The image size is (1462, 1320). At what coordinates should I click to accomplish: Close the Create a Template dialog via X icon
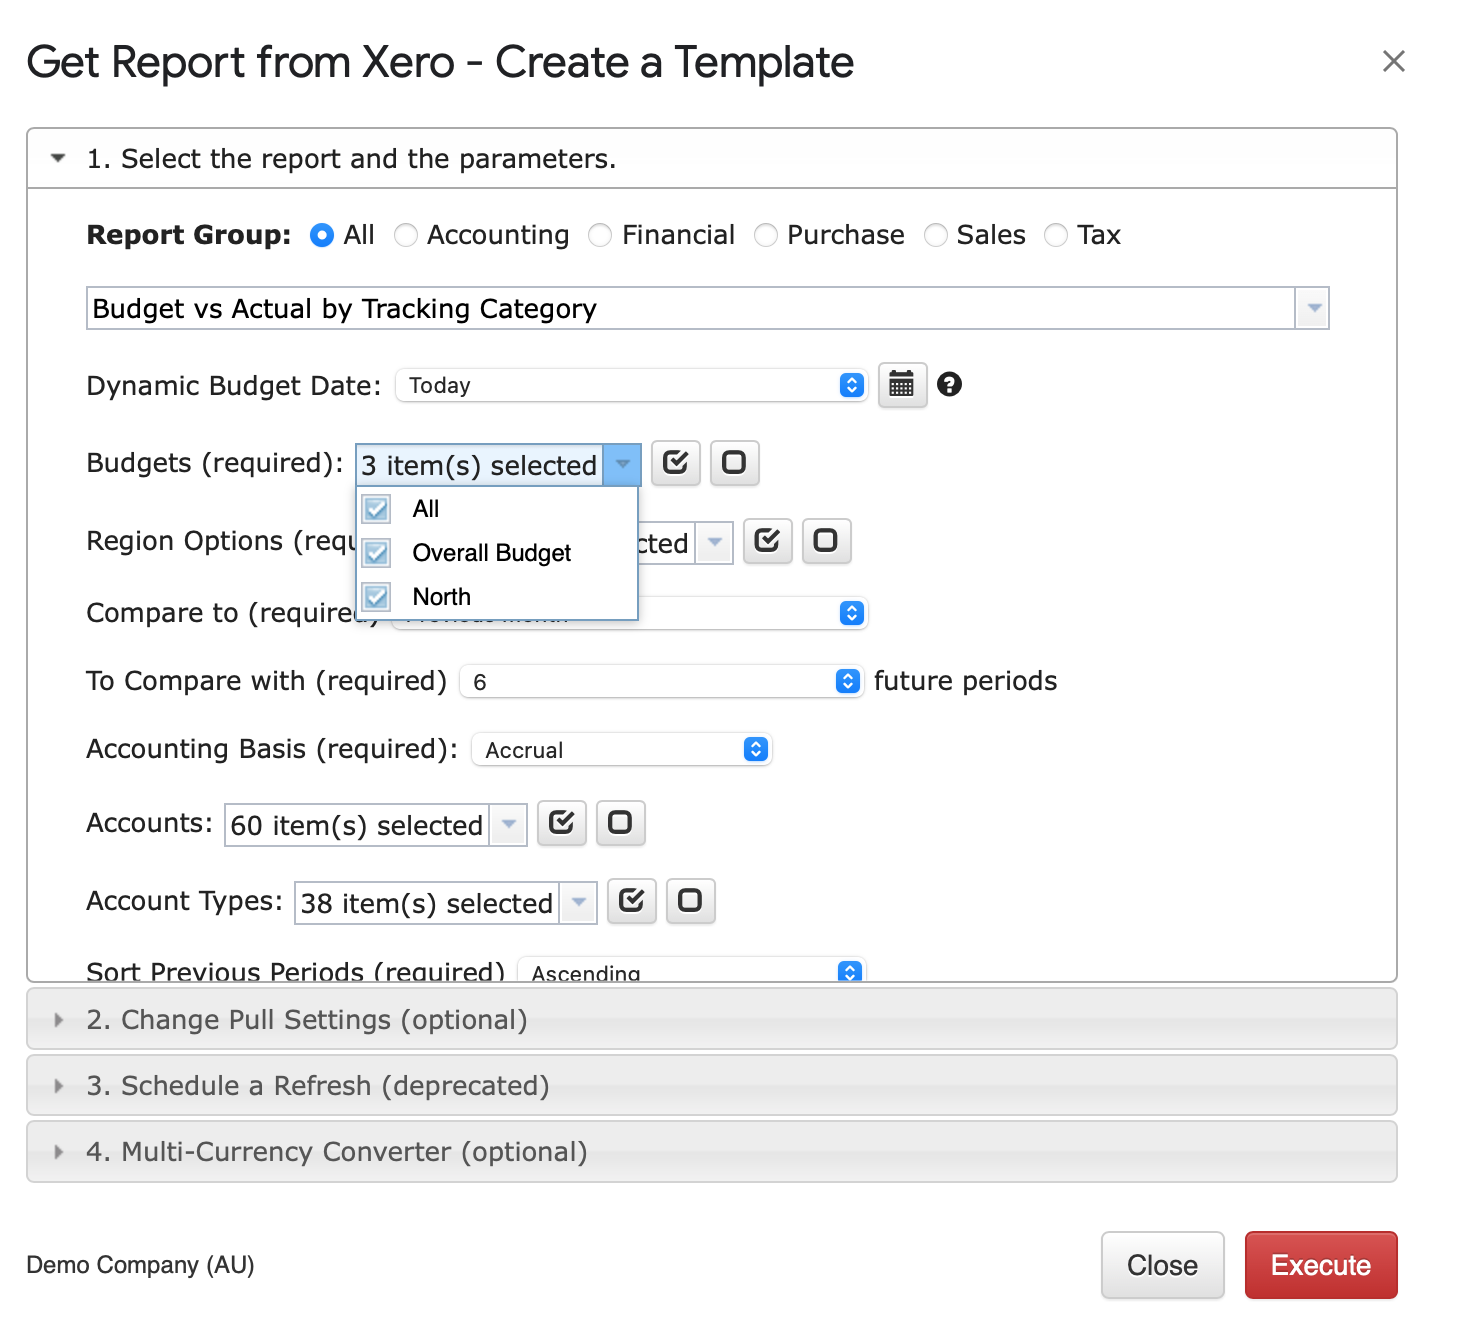pos(1393,62)
